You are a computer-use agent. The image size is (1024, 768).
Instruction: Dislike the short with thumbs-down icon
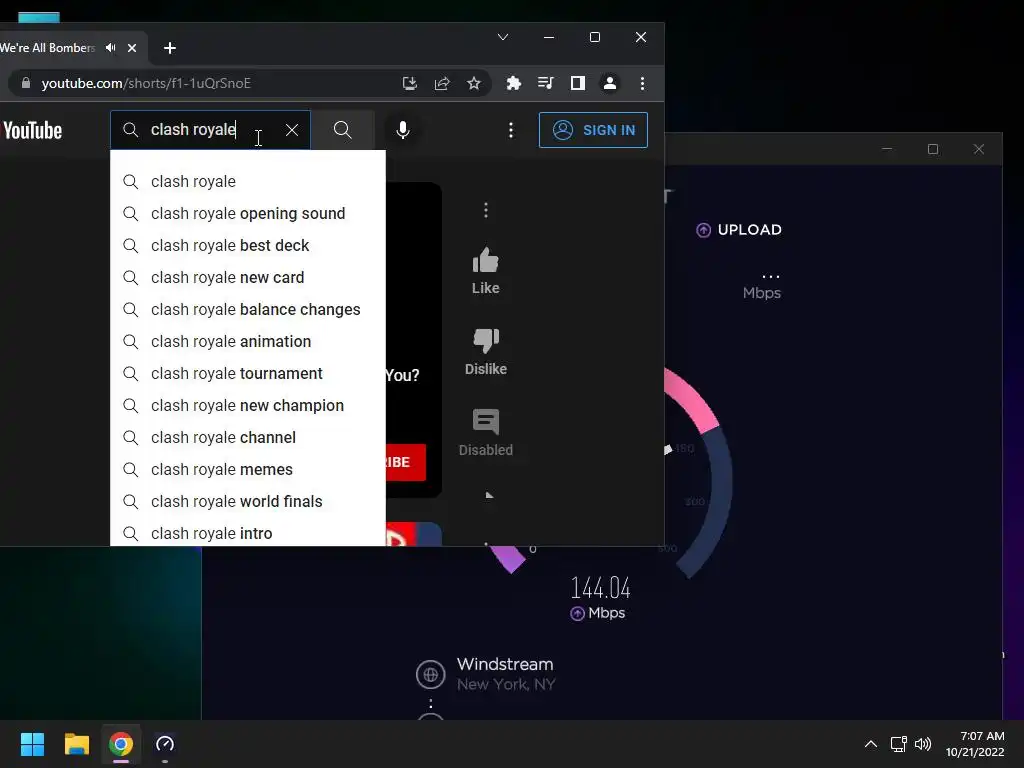(x=485, y=341)
